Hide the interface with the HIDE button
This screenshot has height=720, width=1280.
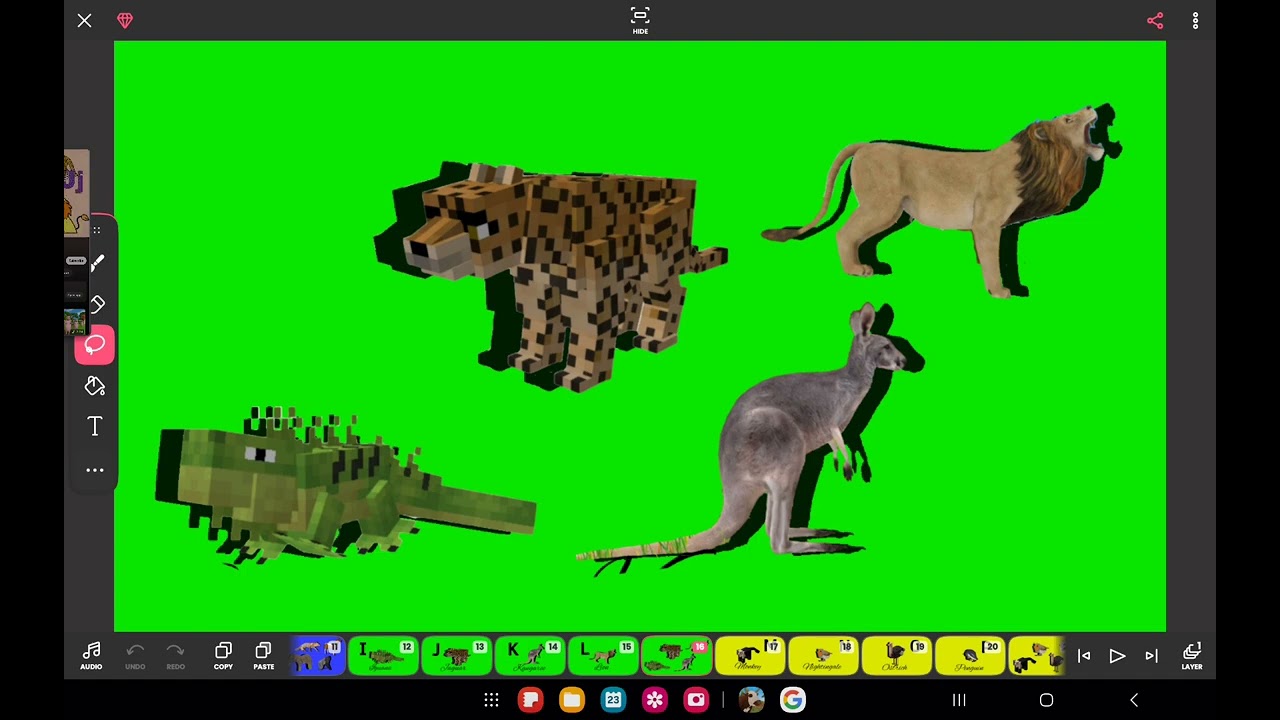tap(640, 20)
